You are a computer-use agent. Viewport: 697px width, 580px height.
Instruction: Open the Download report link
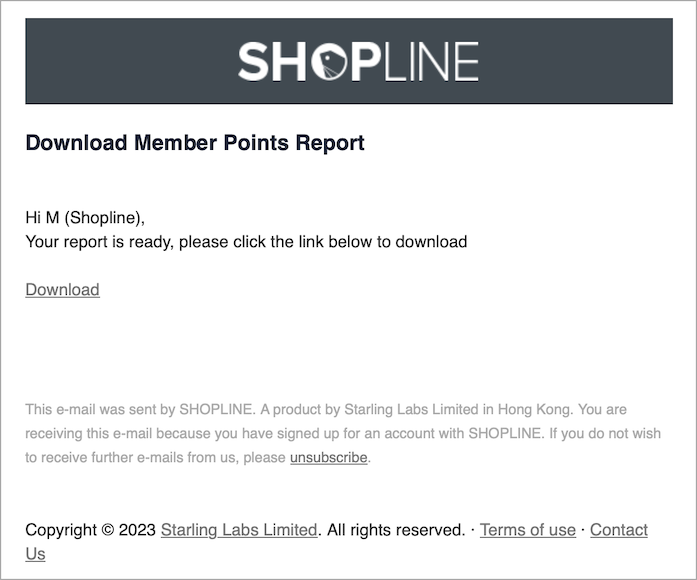pyautogui.click(x=62, y=290)
